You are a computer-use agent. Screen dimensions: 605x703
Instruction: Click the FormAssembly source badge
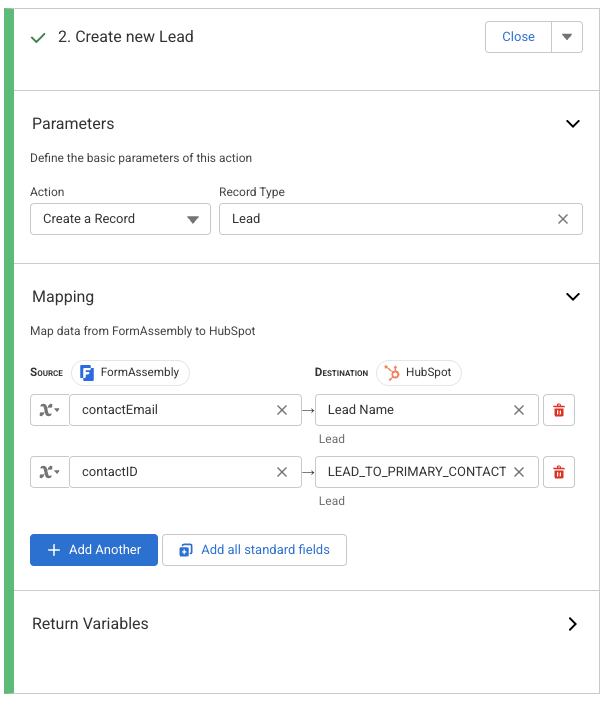pyautogui.click(x=130, y=372)
